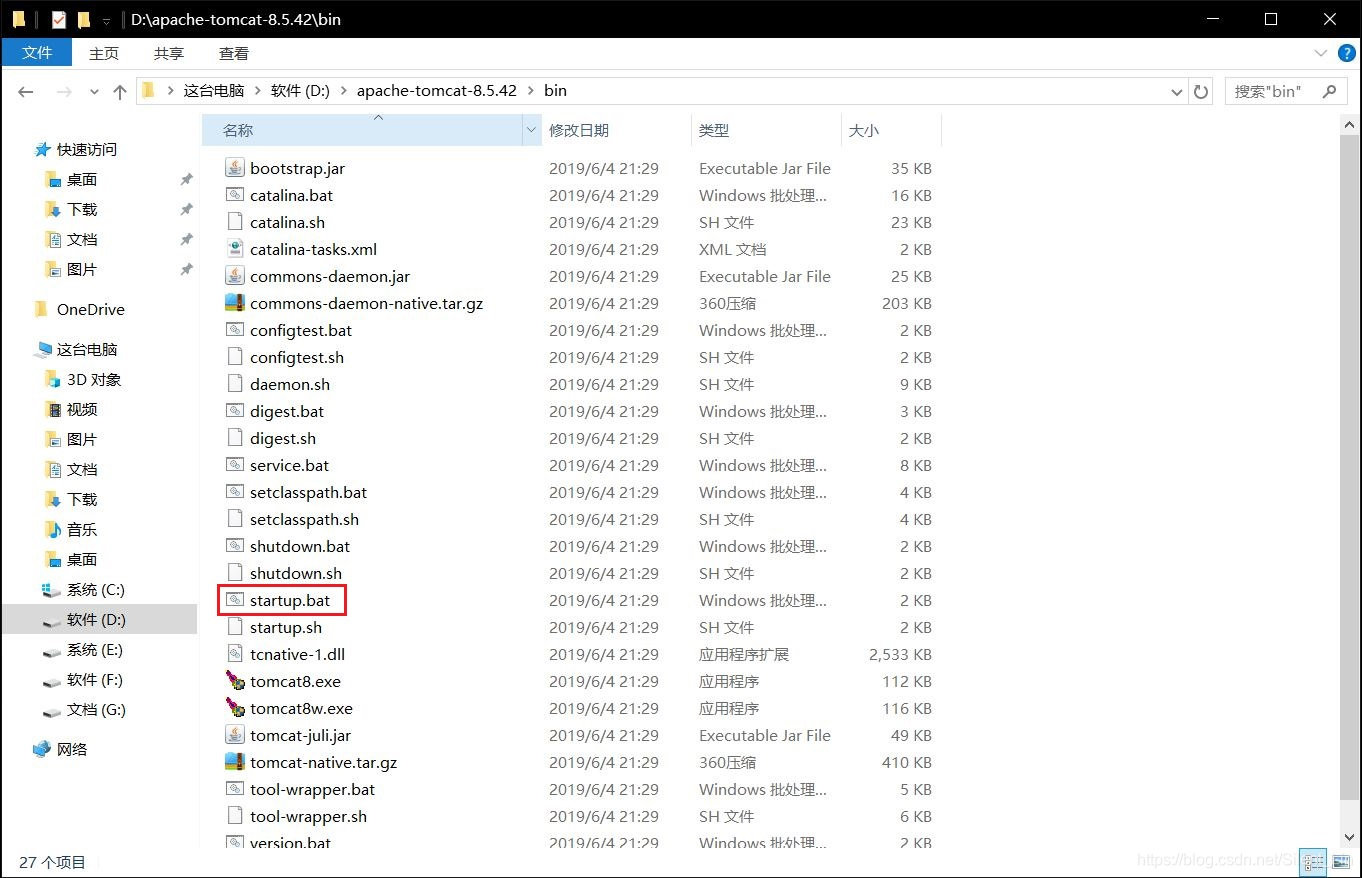The image size is (1362, 878).
Task: Switch to the 主页 ribbon tab
Action: coord(104,53)
